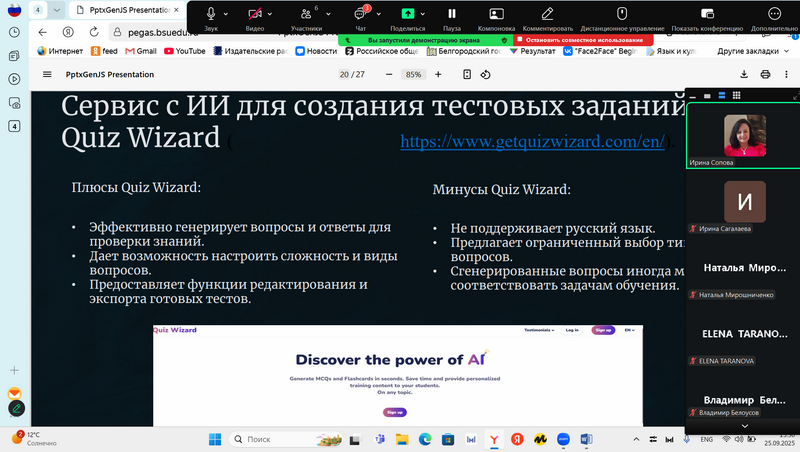The image size is (800, 452).
Task: Open the Чат panel in the meeting toolbar
Action: point(361,14)
